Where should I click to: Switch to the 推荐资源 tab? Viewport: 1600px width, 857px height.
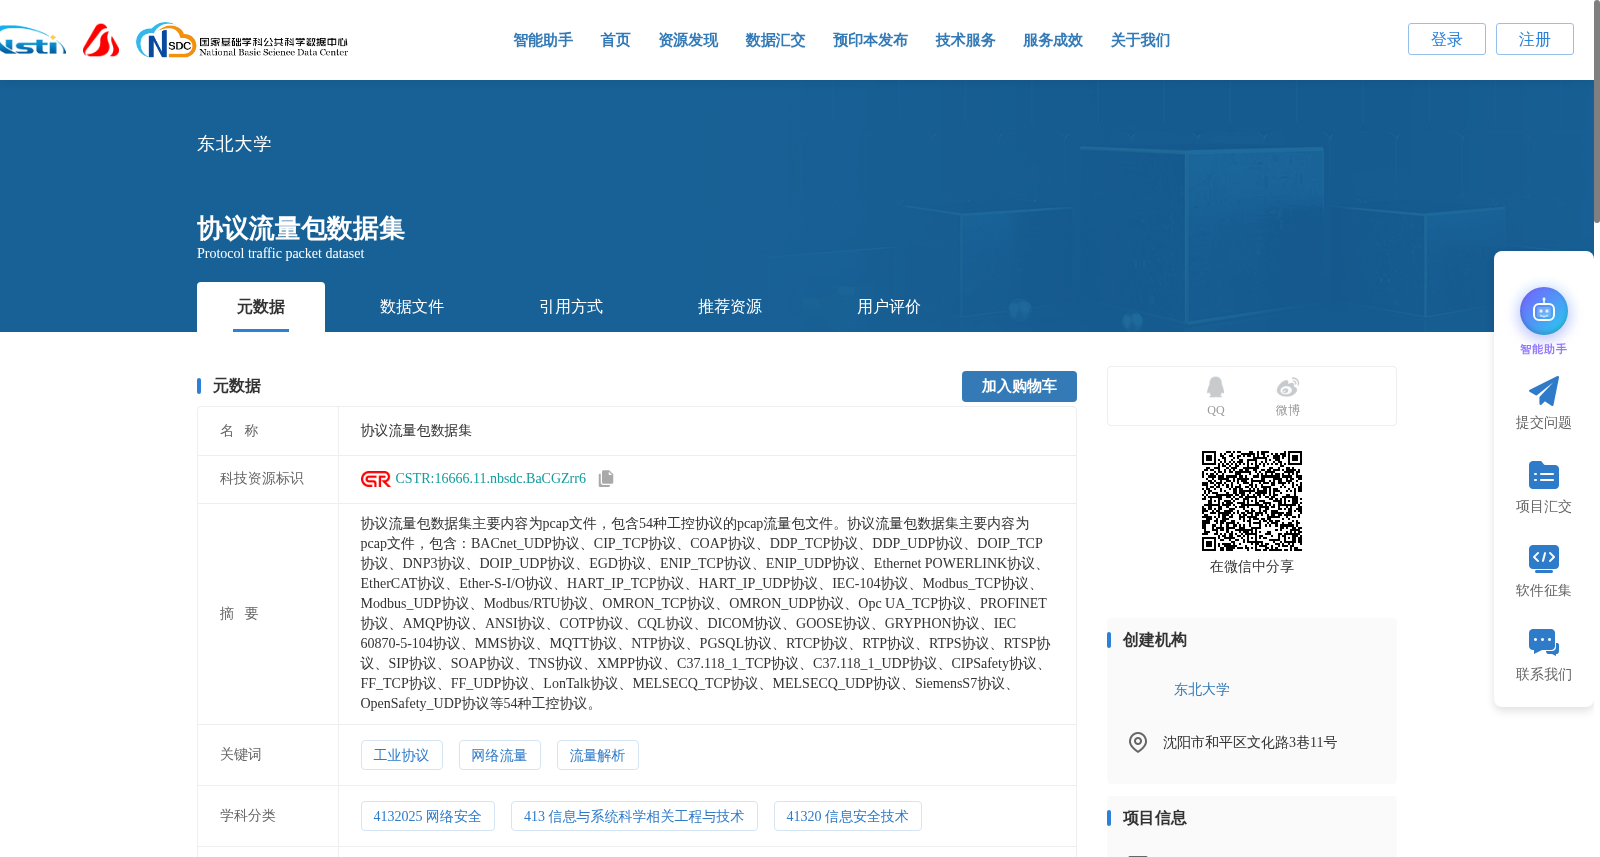point(730,307)
